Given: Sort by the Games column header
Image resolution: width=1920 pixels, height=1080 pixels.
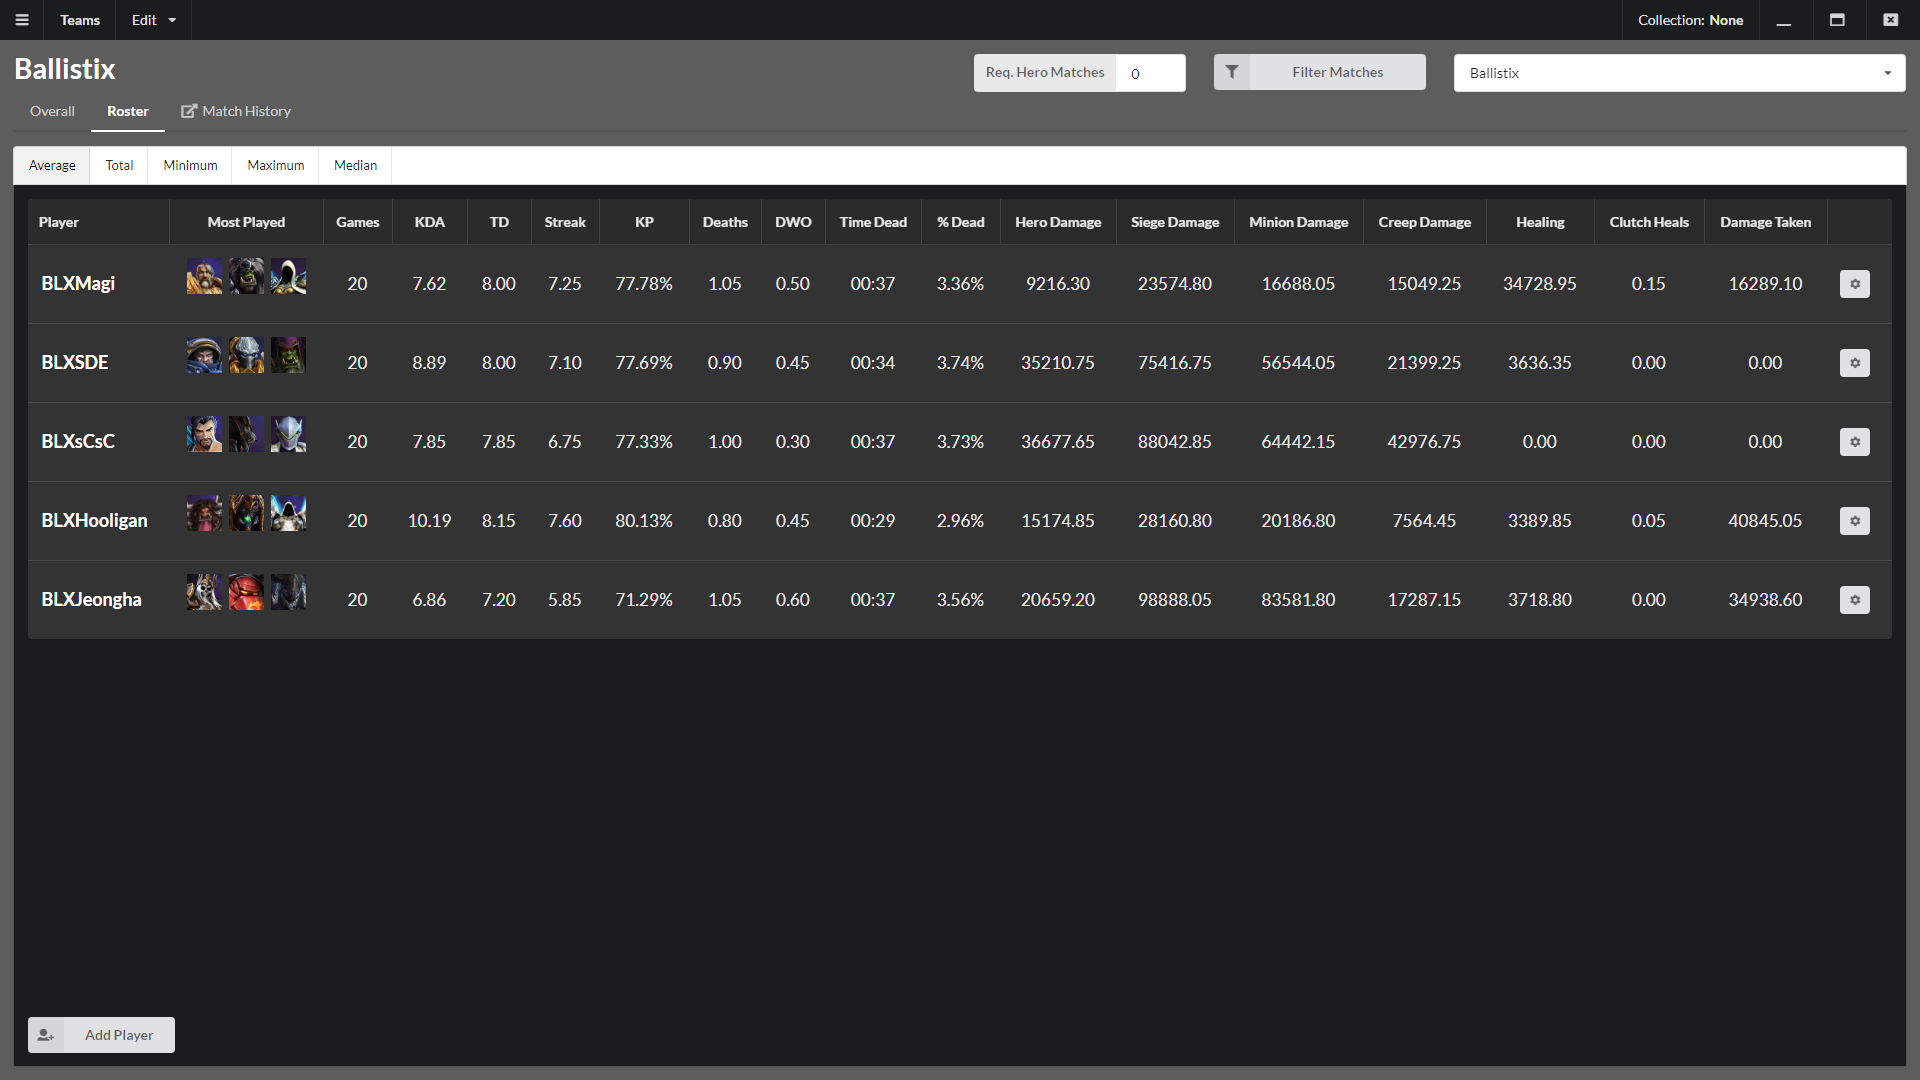Looking at the screenshot, I should pyautogui.click(x=358, y=222).
